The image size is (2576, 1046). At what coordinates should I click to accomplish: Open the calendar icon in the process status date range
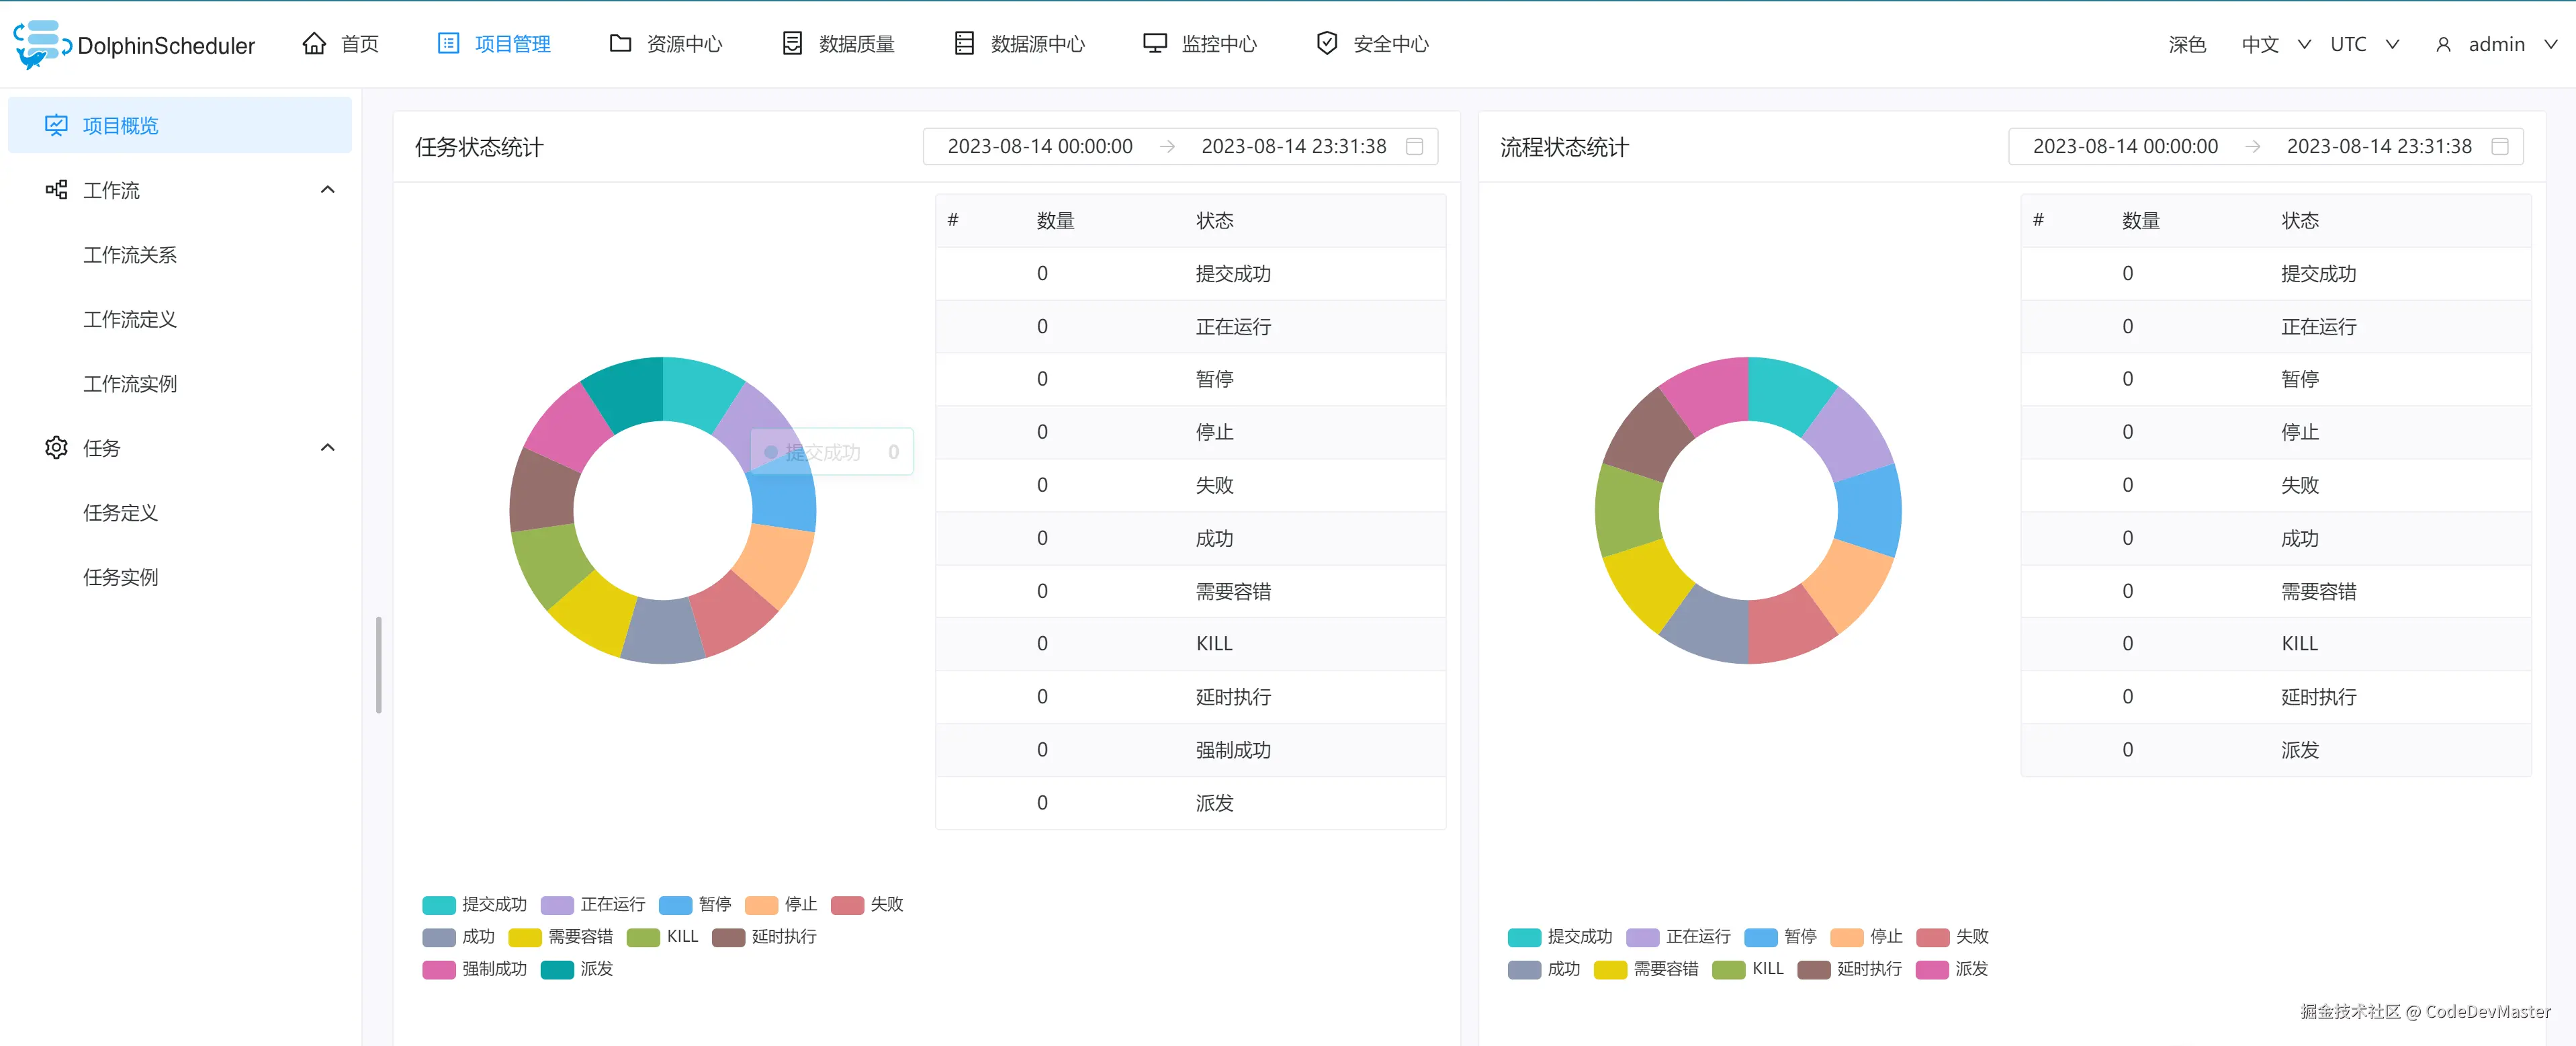point(2499,147)
